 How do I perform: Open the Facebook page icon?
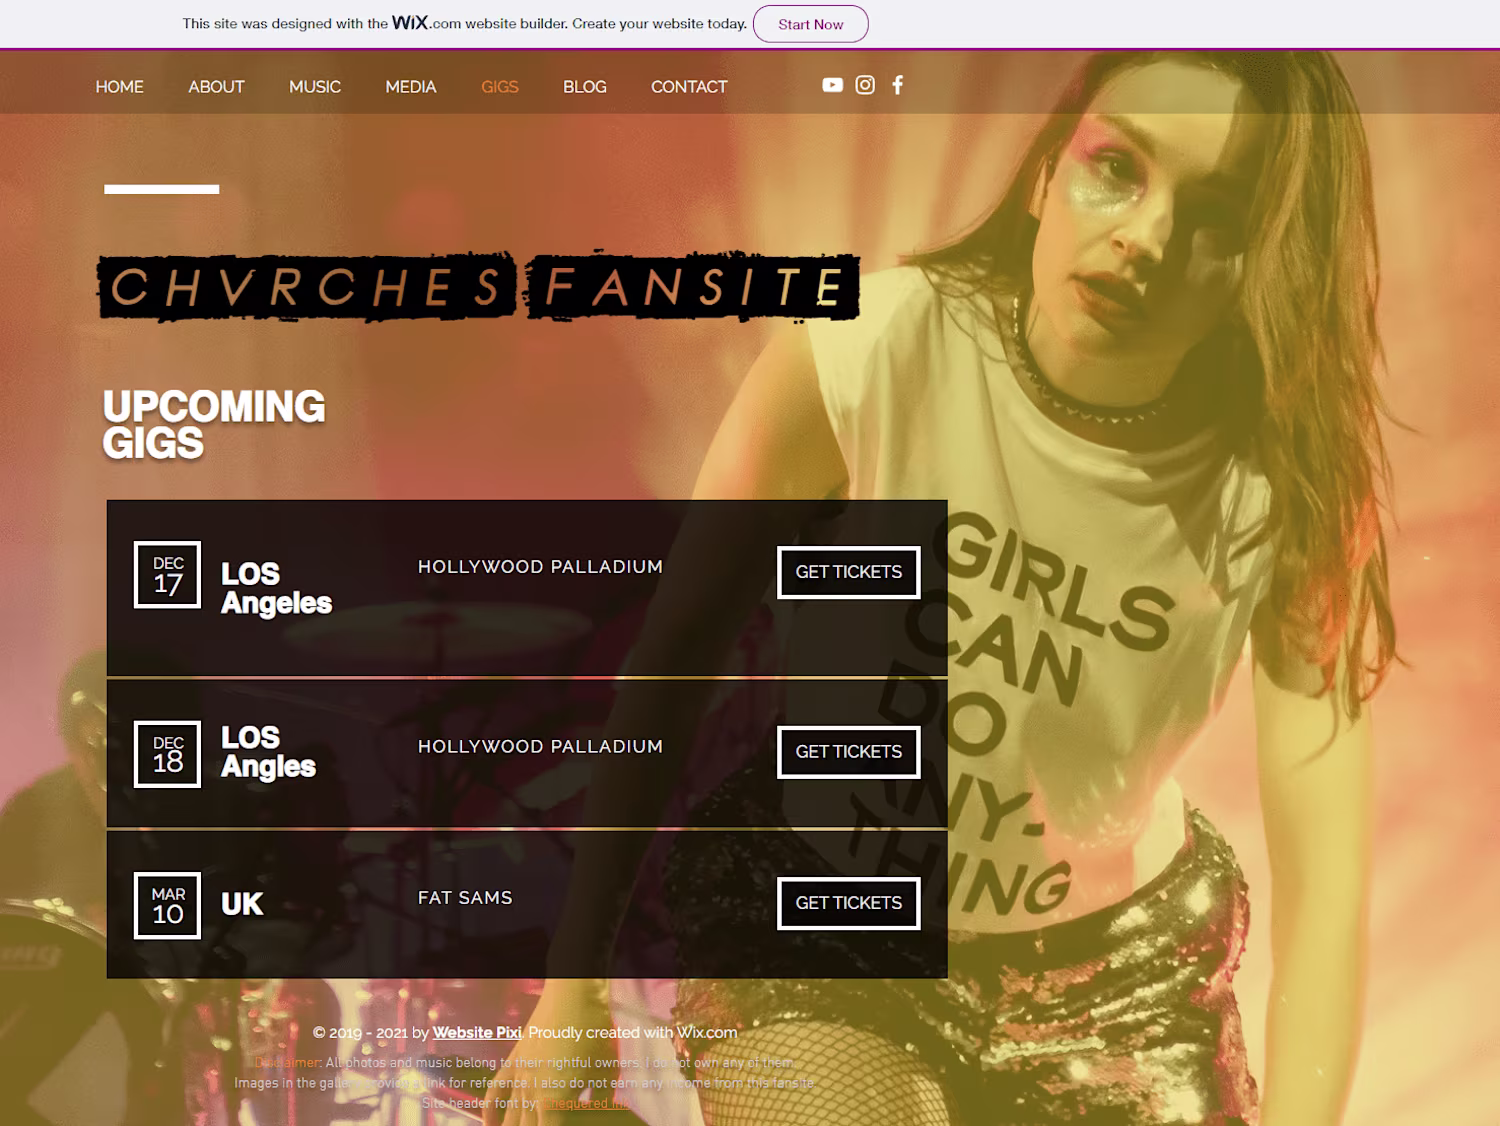(898, 85)
